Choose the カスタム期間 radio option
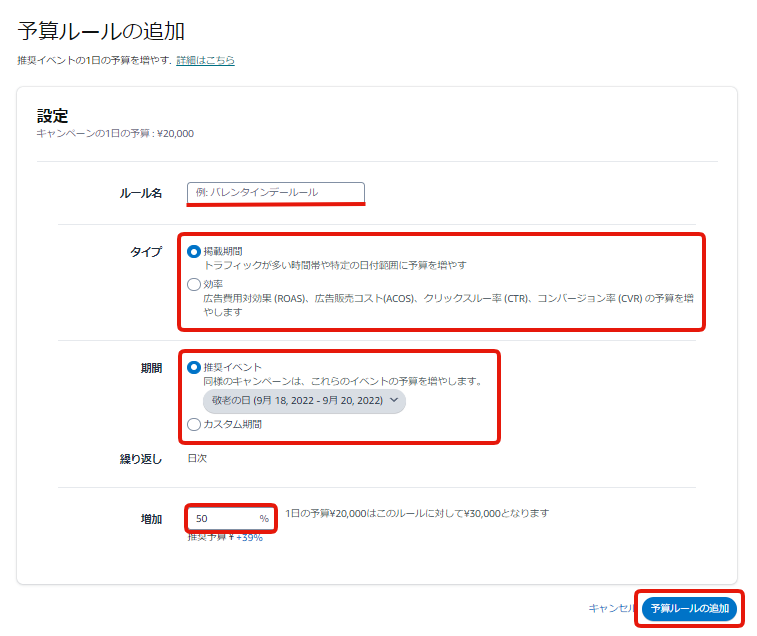757x636 pixels. [194, 425]
